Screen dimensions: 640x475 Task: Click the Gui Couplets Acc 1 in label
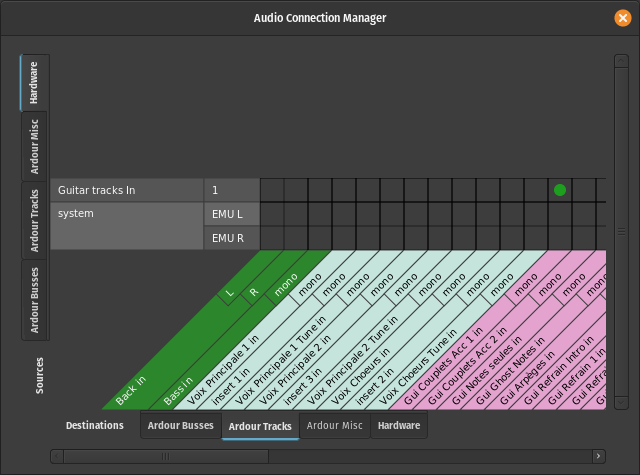(444, 366)
